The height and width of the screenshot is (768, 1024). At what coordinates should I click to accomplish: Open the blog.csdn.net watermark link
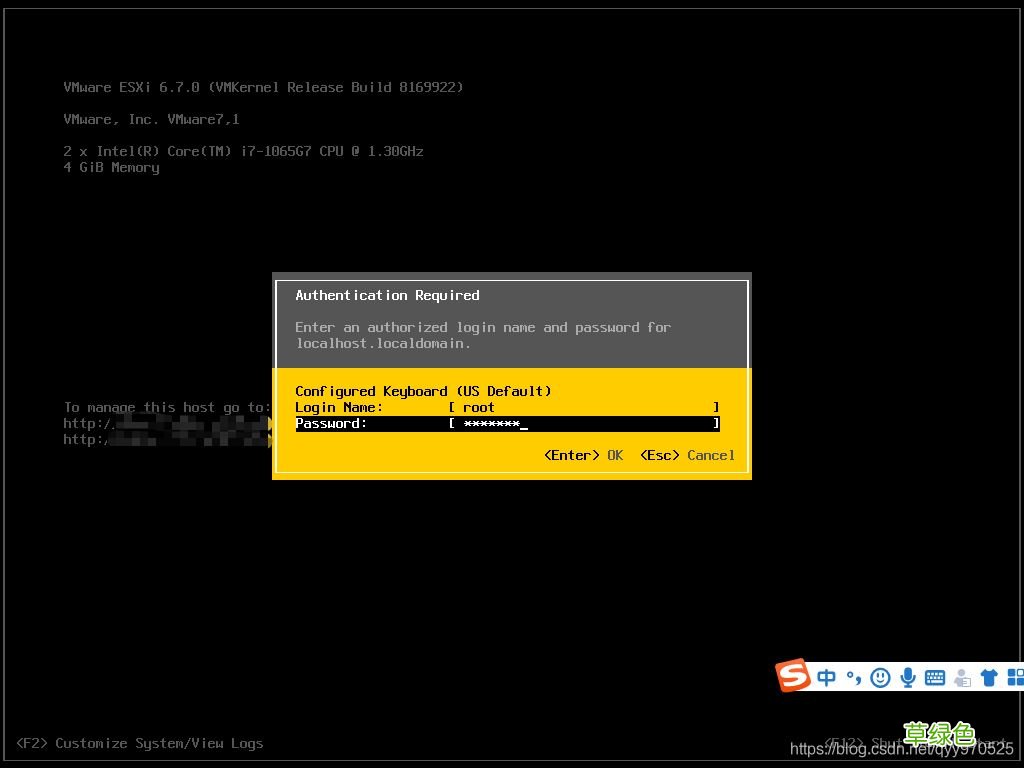(x=902, y=748)
